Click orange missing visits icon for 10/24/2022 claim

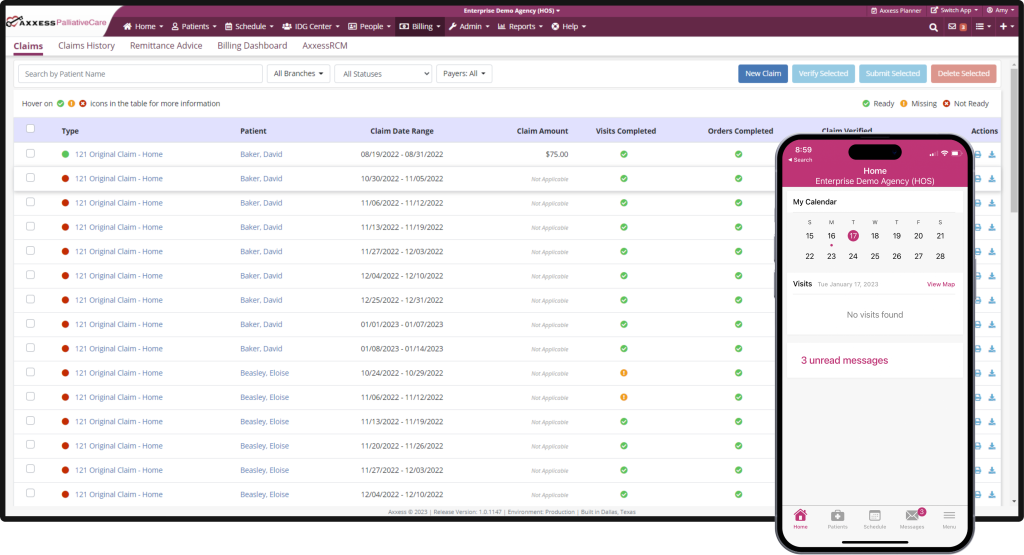624,373
